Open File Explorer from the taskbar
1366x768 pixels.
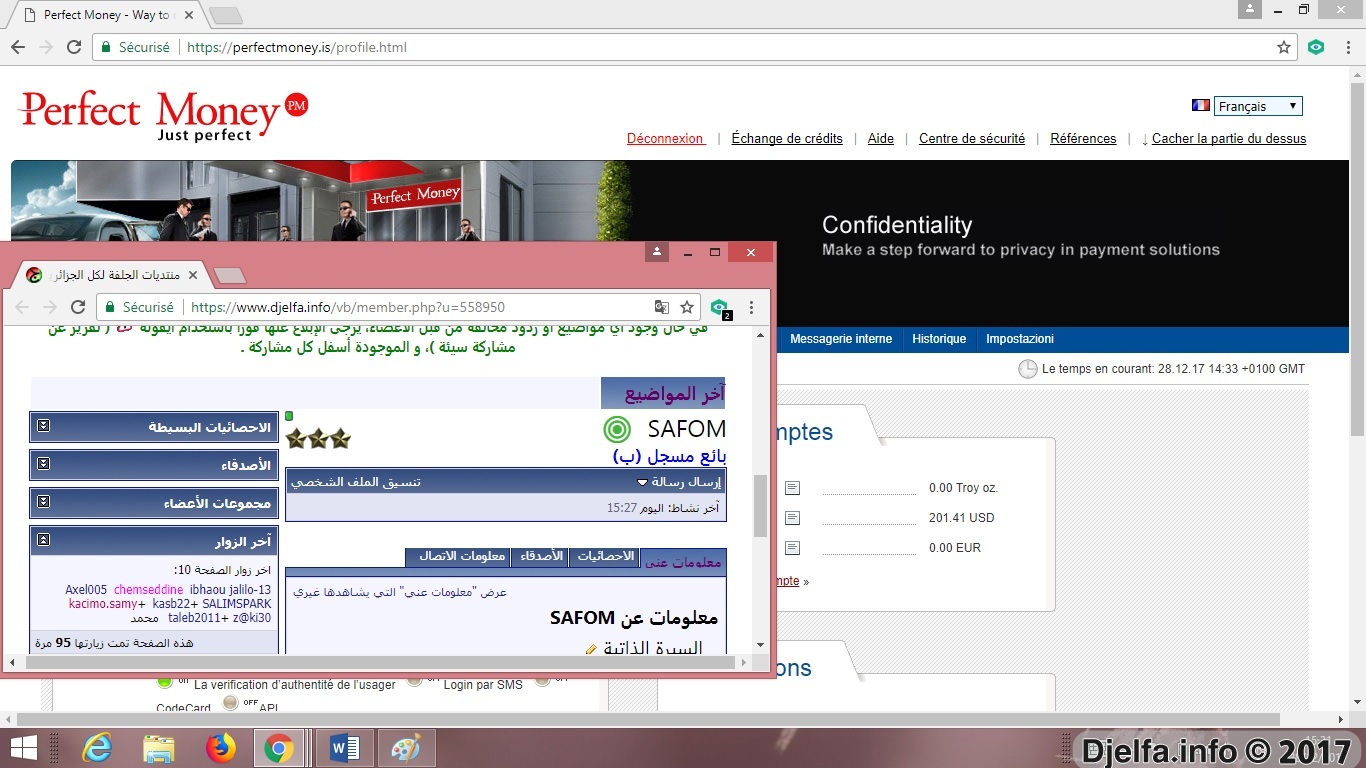[x=159, y=748]
